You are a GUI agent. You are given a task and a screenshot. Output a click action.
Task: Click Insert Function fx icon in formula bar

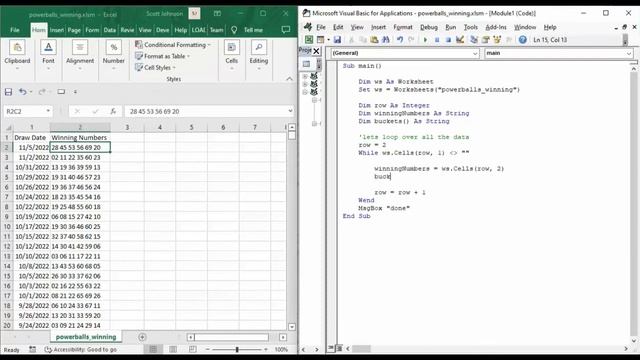point(113,111)
